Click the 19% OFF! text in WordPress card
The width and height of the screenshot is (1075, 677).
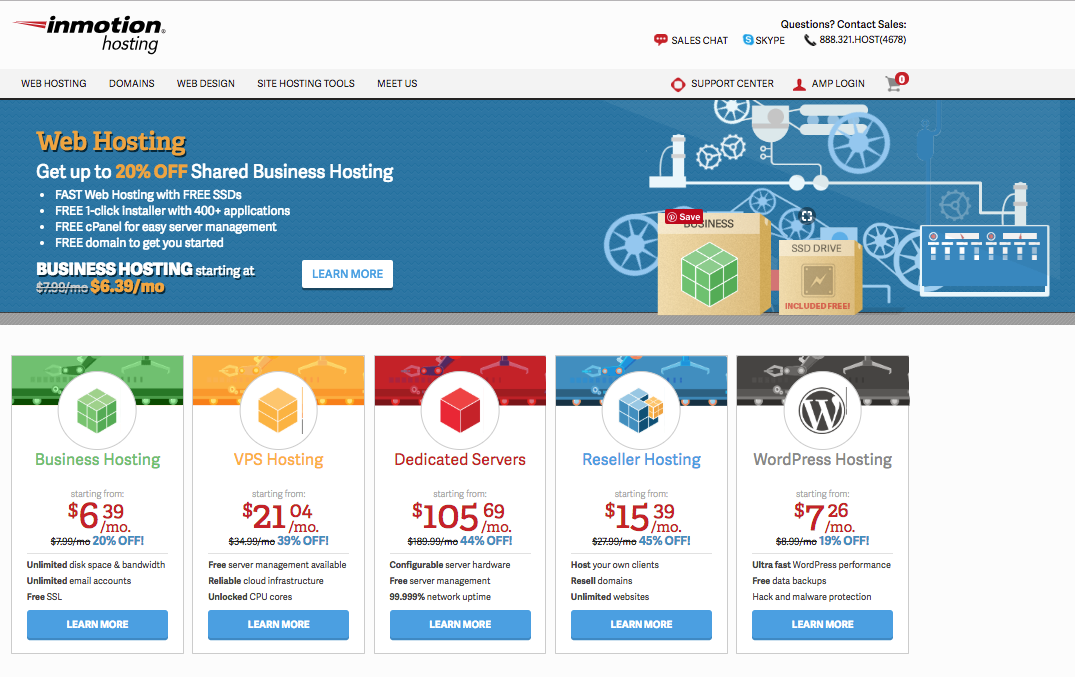[x=844, y=541]
